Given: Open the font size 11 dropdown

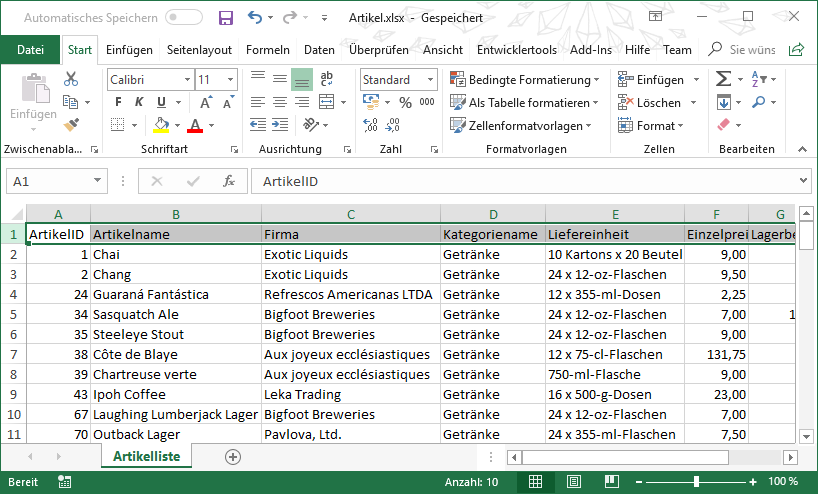Looking at the screenshot, I should pyautogui.click(x=230, y=80).
